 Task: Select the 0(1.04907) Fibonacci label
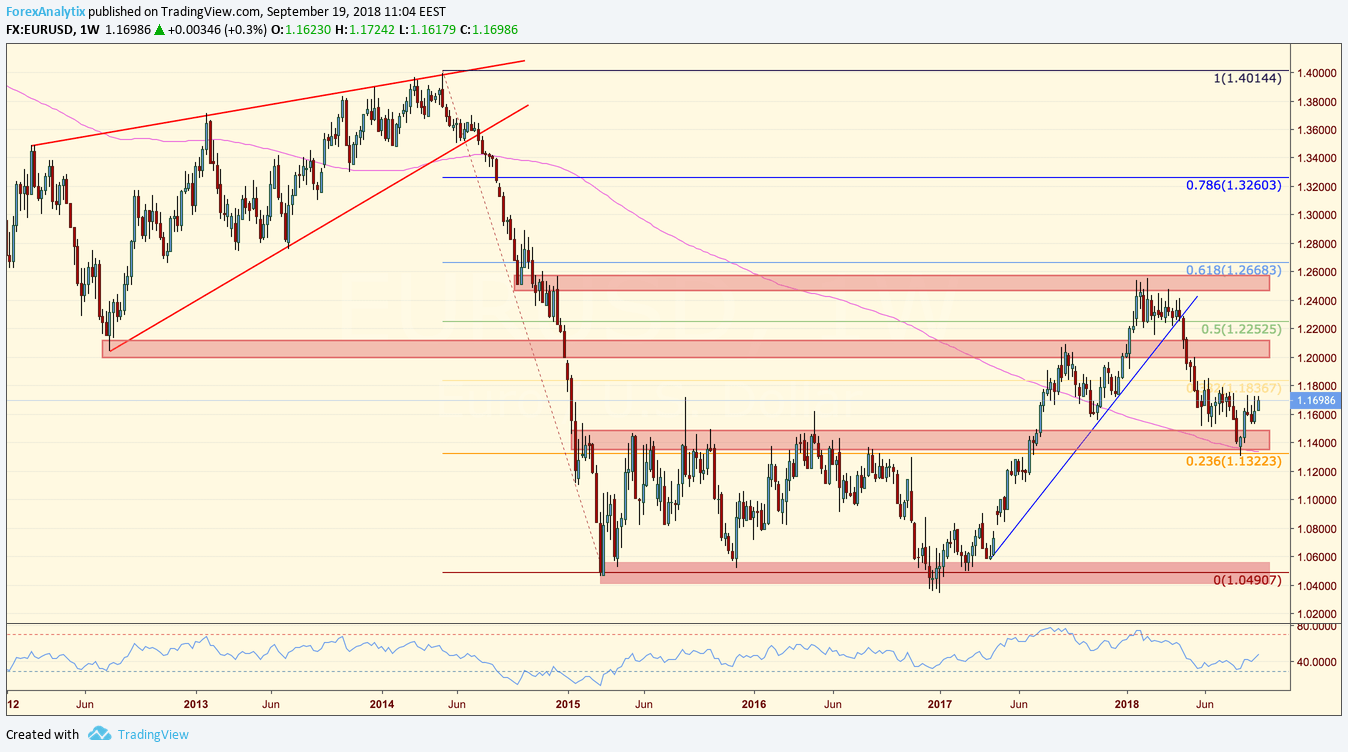pyautogui.click(x=1247, y=580)
